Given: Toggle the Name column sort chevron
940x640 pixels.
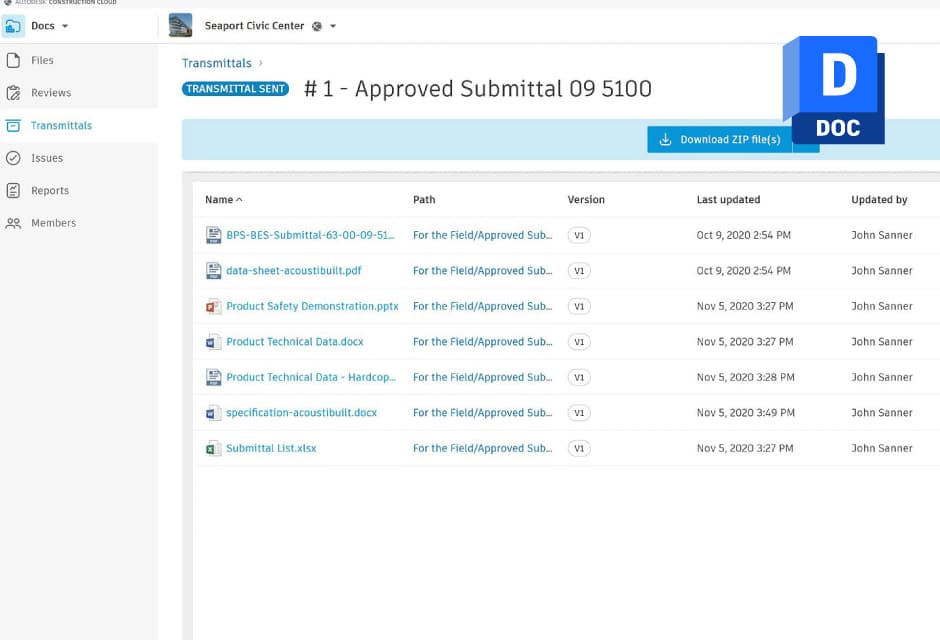Looking at the screenshot, I should [240, 199].
